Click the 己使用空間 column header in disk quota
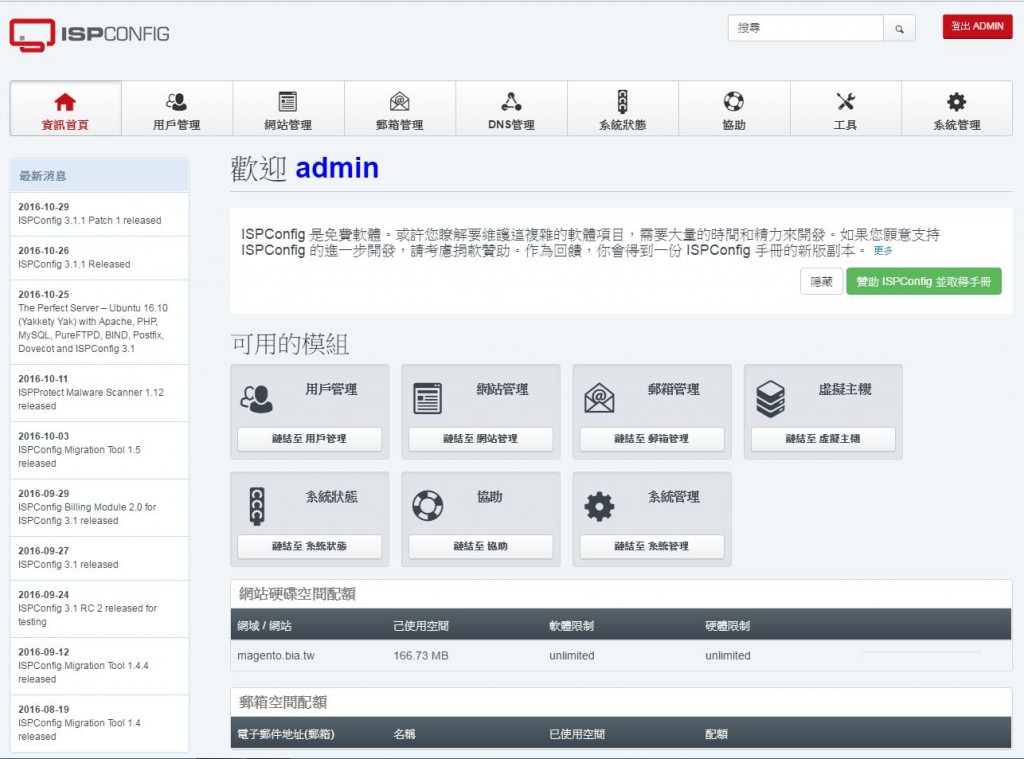Viewport: 1024px width, 759px height. click(x=421, y=626)
